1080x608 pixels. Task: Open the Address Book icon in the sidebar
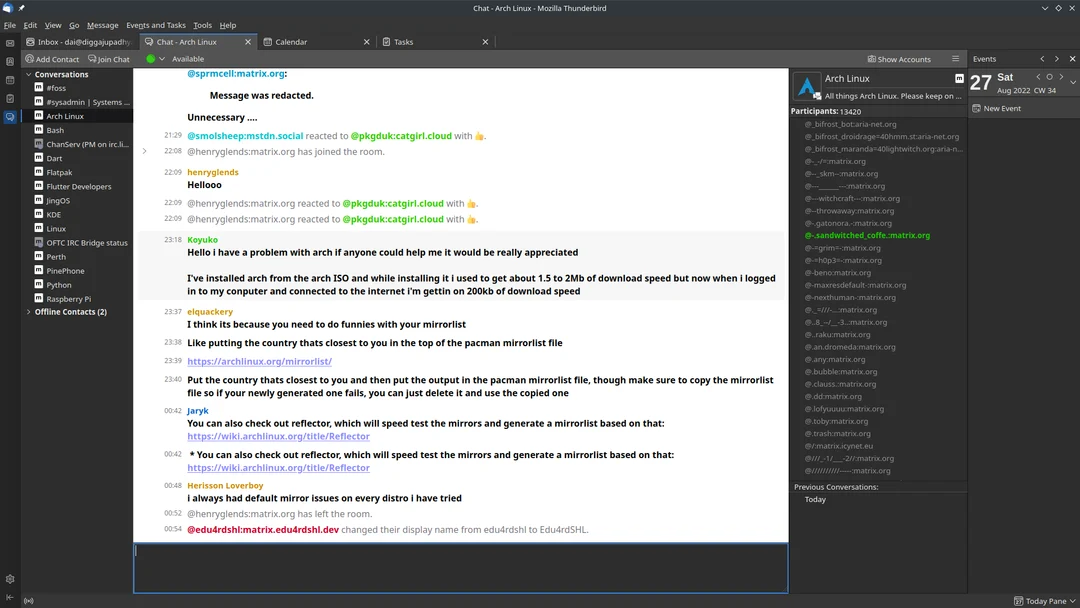pos(9,61)
